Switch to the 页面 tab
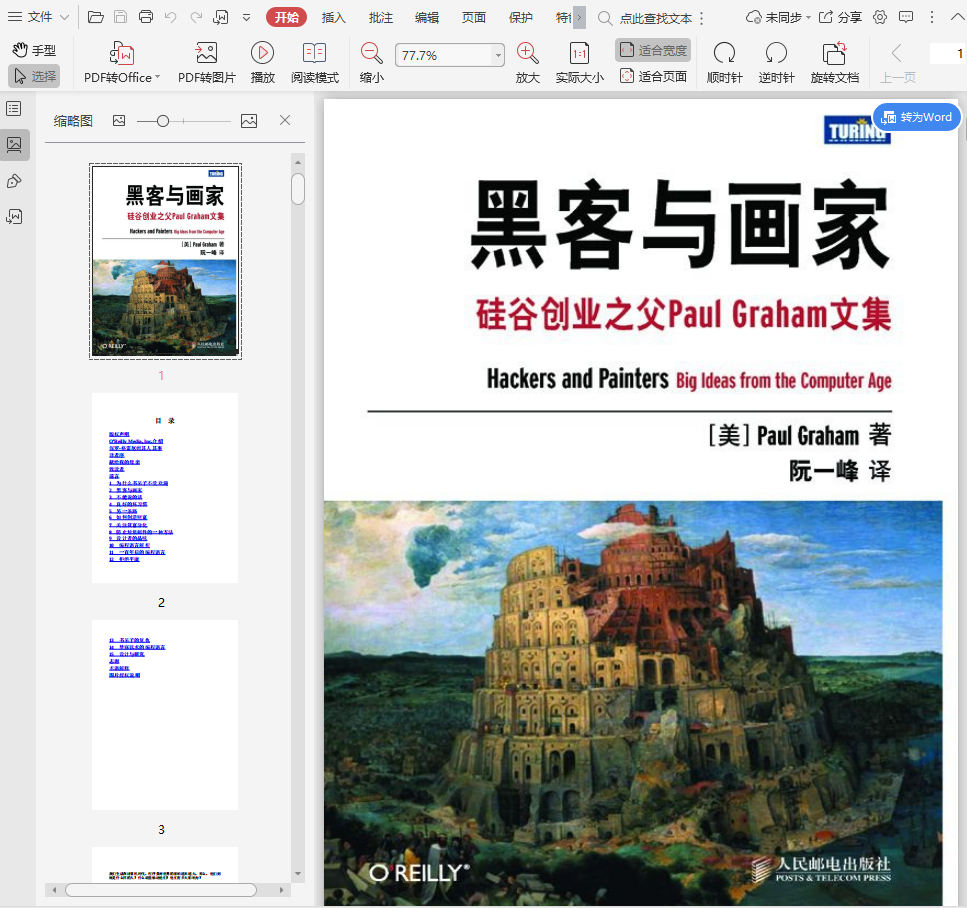Screen dimensions: 967x908 (474, 17)
